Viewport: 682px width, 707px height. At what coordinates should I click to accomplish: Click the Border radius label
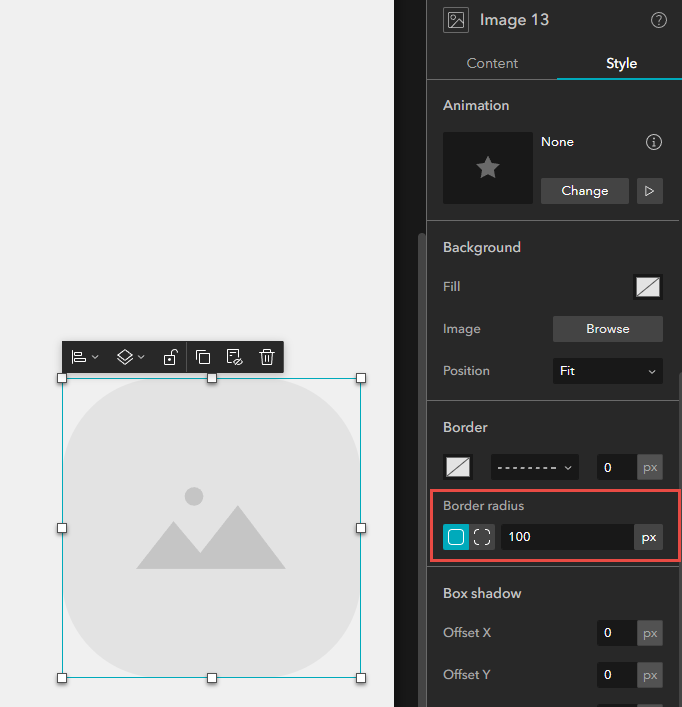(x=483, y=506)
